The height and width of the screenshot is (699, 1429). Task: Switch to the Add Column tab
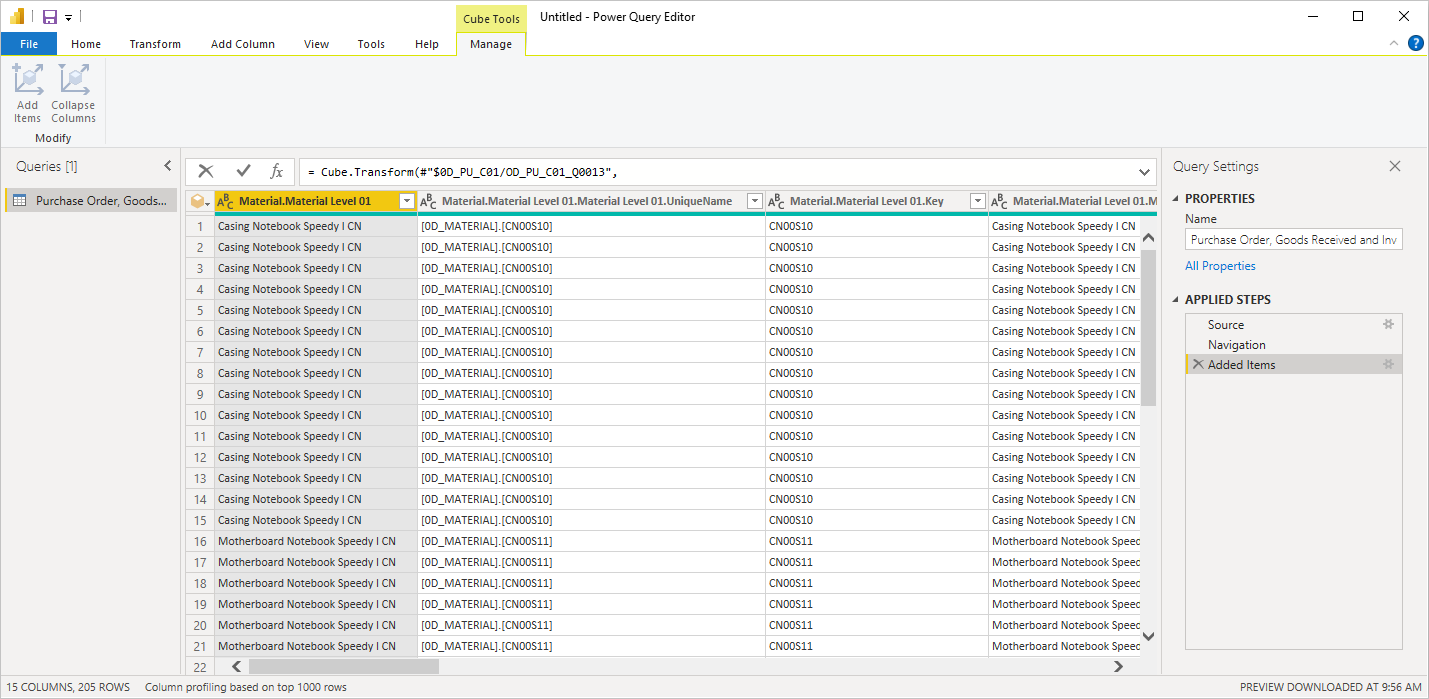coord(243,44)
